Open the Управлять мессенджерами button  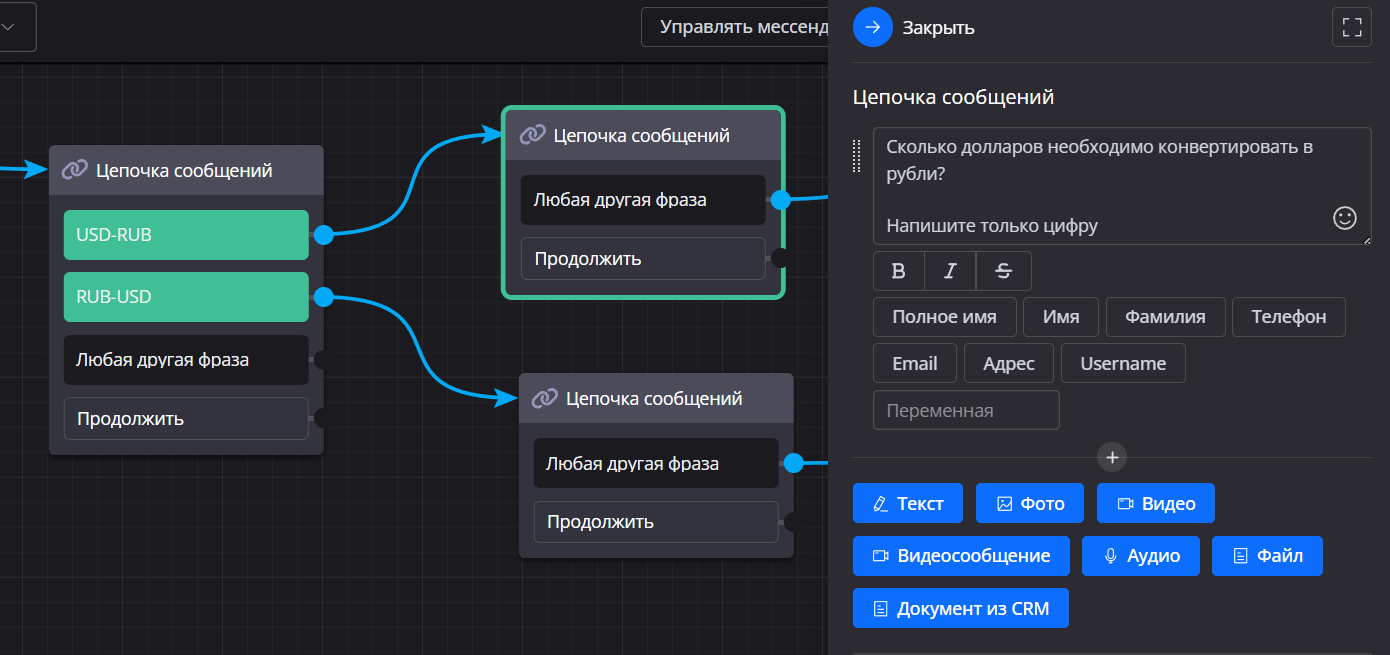point(740,27)
